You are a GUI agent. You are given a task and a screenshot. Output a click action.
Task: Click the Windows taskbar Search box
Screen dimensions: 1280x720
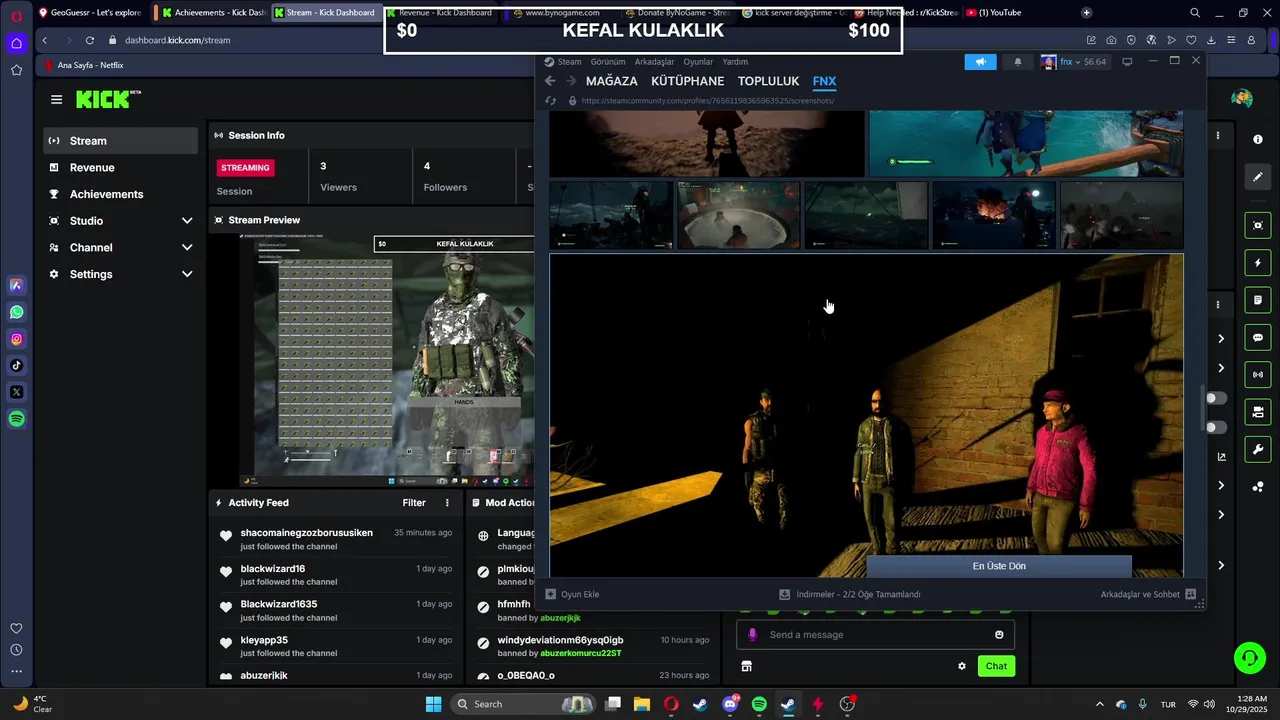(522, 704)
